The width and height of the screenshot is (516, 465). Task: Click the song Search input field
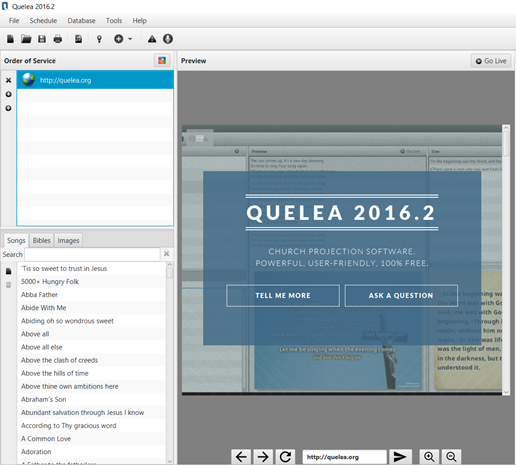(92, 254)
